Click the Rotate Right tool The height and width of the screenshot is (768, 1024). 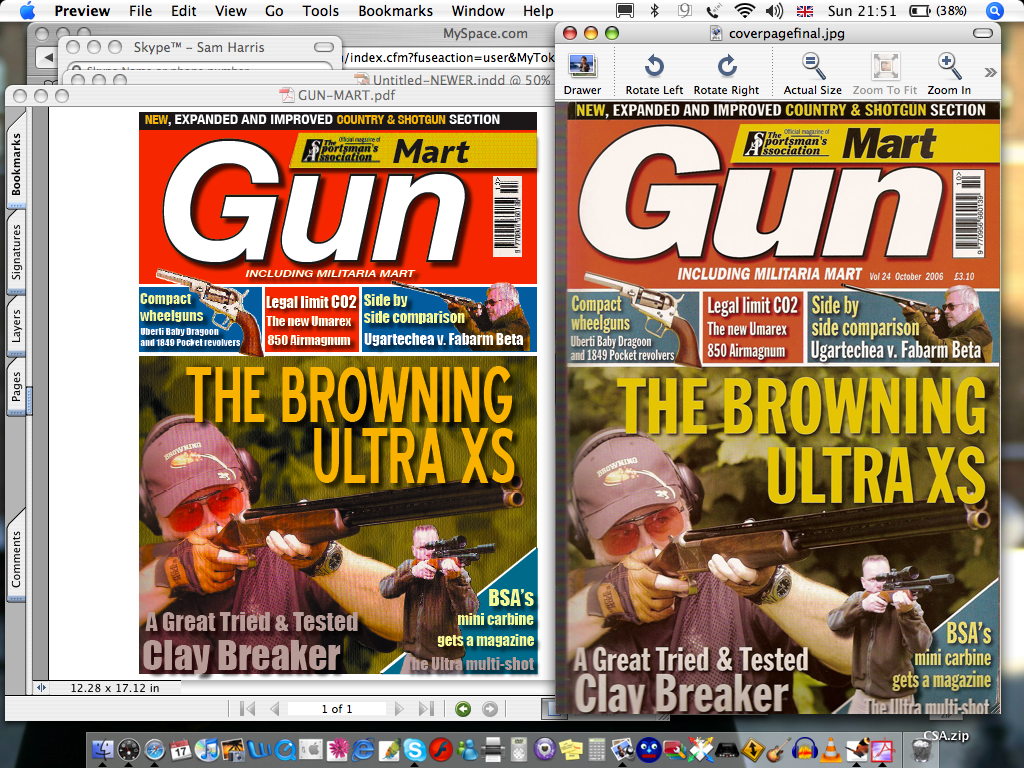pos(726,73)
